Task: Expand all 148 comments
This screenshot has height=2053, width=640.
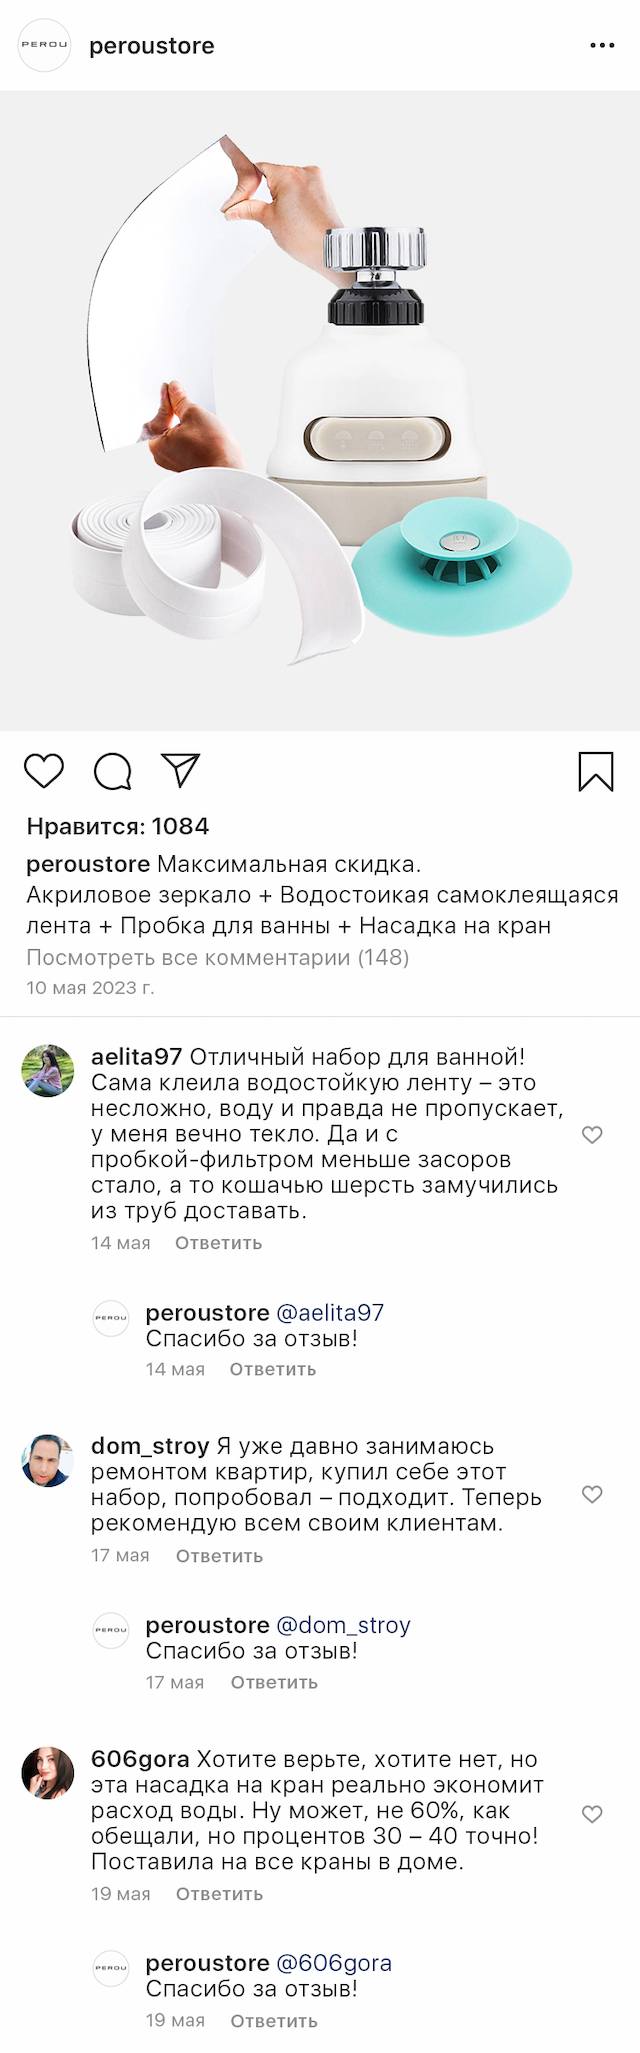Action: (x=218, y=957)
